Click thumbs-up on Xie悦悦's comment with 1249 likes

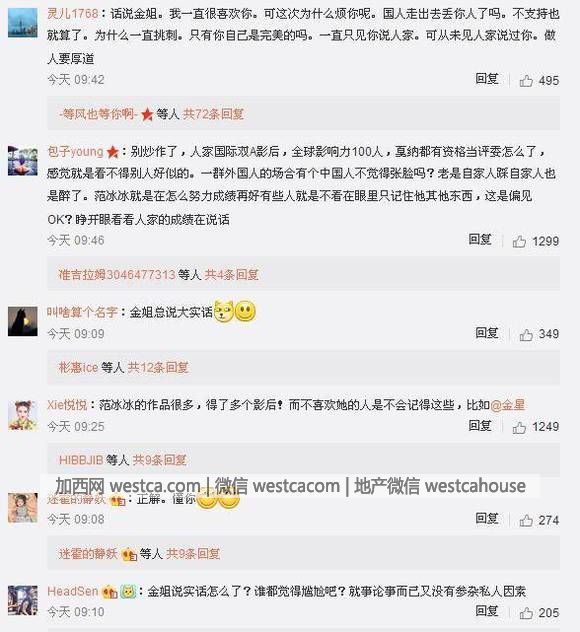(x=519, y=427)
